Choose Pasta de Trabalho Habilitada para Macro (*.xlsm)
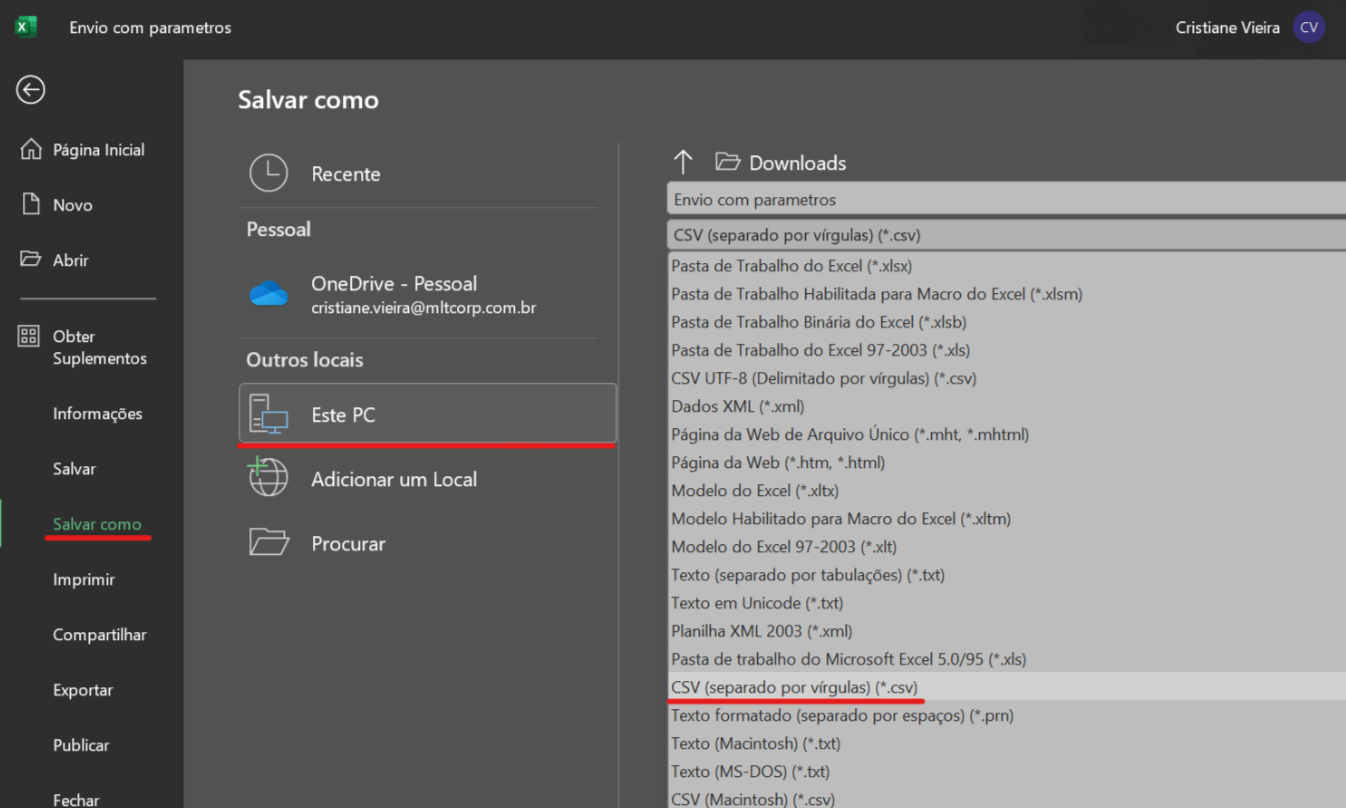 click(x=1006, y=294)
